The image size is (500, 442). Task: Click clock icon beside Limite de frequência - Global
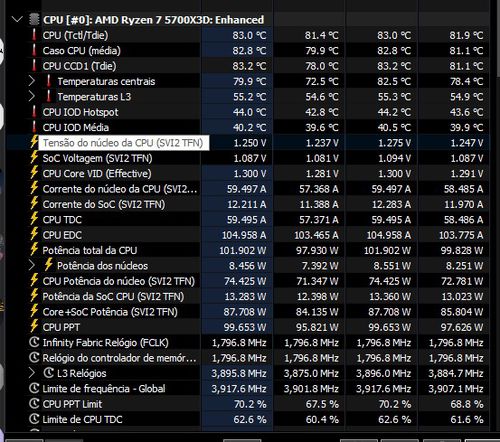[x=34, y=388]
